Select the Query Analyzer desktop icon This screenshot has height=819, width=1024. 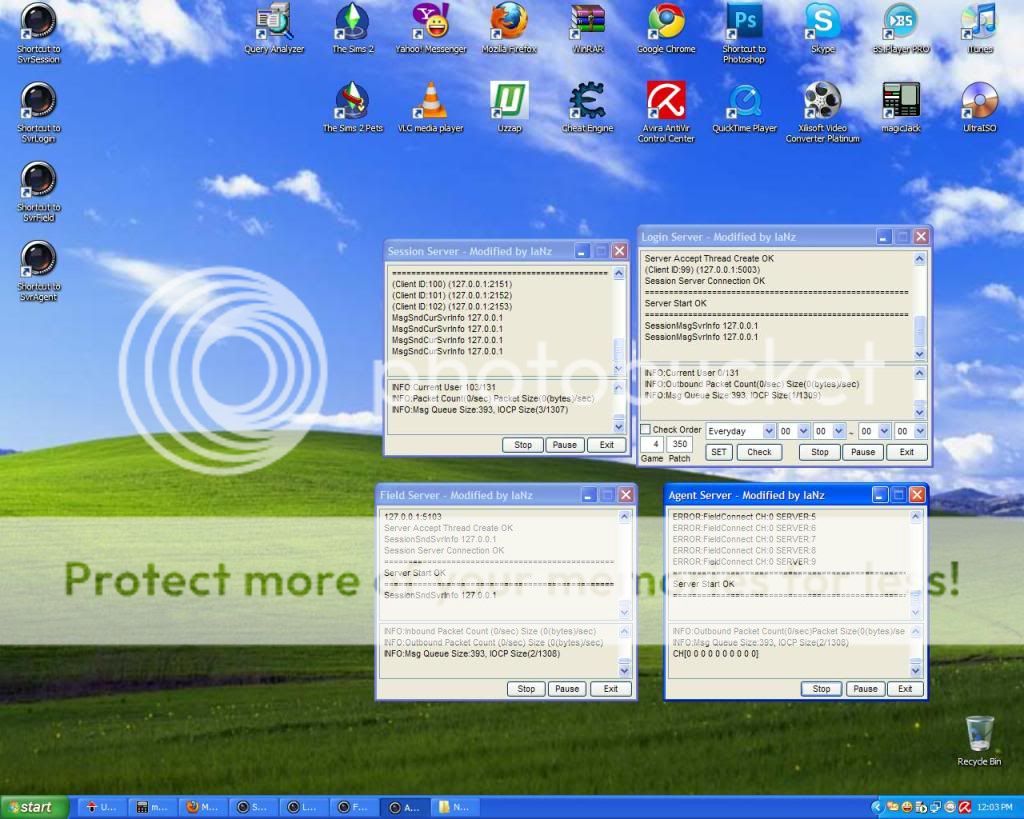(x=274, y=22)
